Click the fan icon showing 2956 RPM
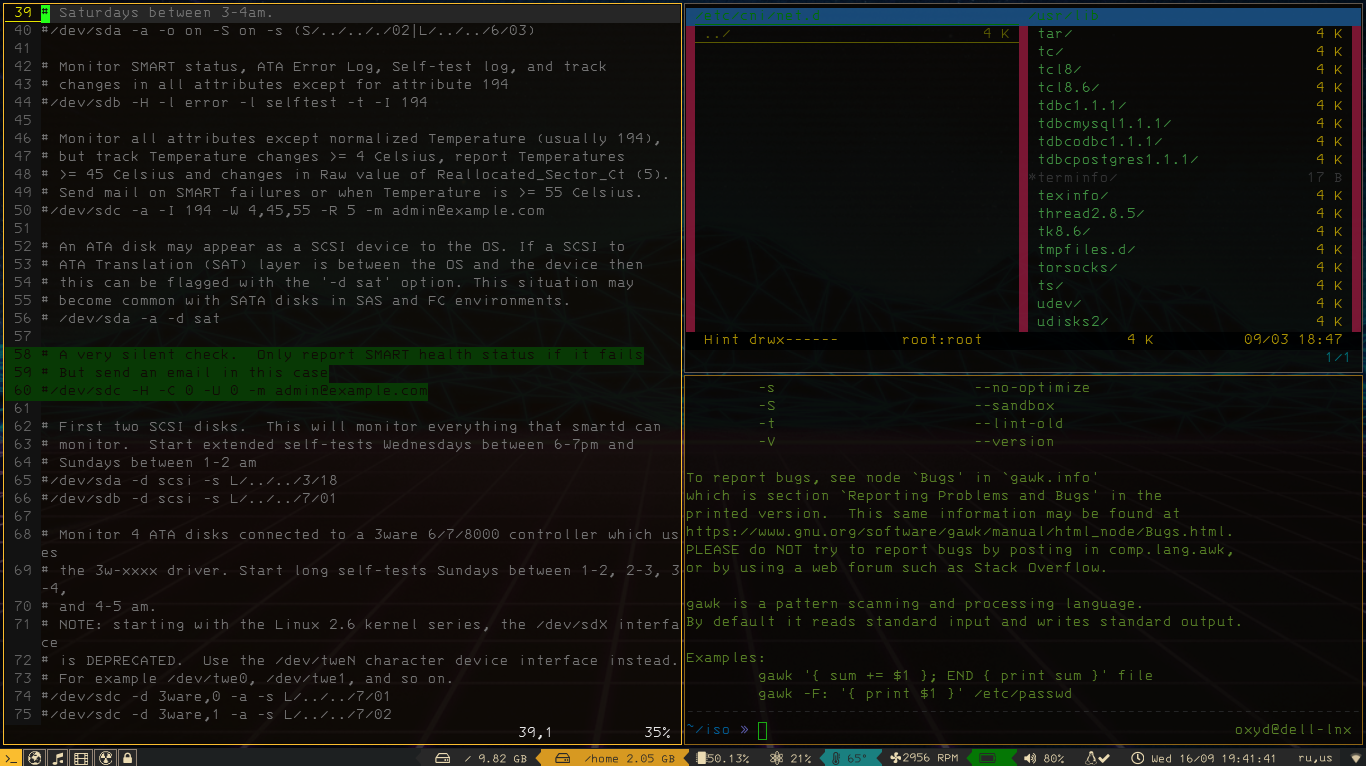The height and width of the screenshot is (766, 1366). click(x=894, y=758)
